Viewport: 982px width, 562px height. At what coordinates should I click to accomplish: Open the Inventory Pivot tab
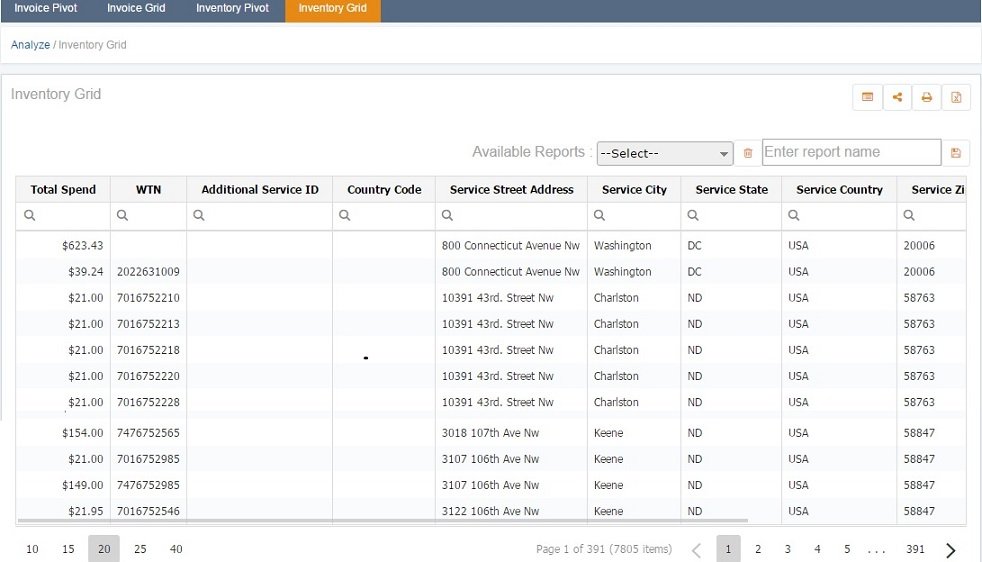[x=232, y=9]
